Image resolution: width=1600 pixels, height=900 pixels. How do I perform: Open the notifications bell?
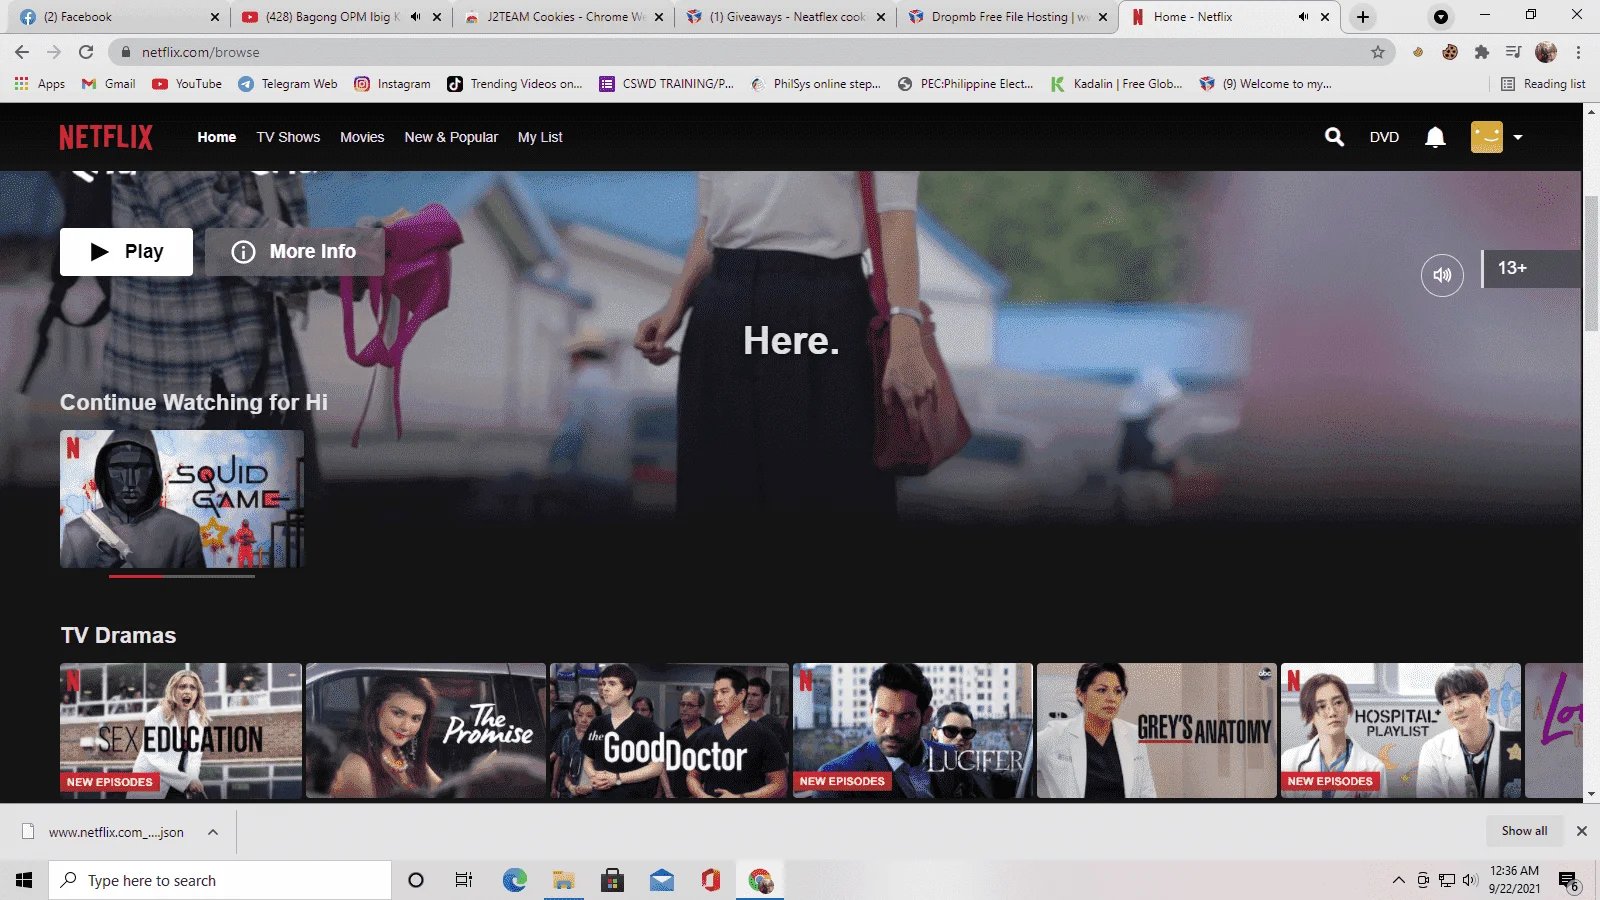[x=1435, y=137]
